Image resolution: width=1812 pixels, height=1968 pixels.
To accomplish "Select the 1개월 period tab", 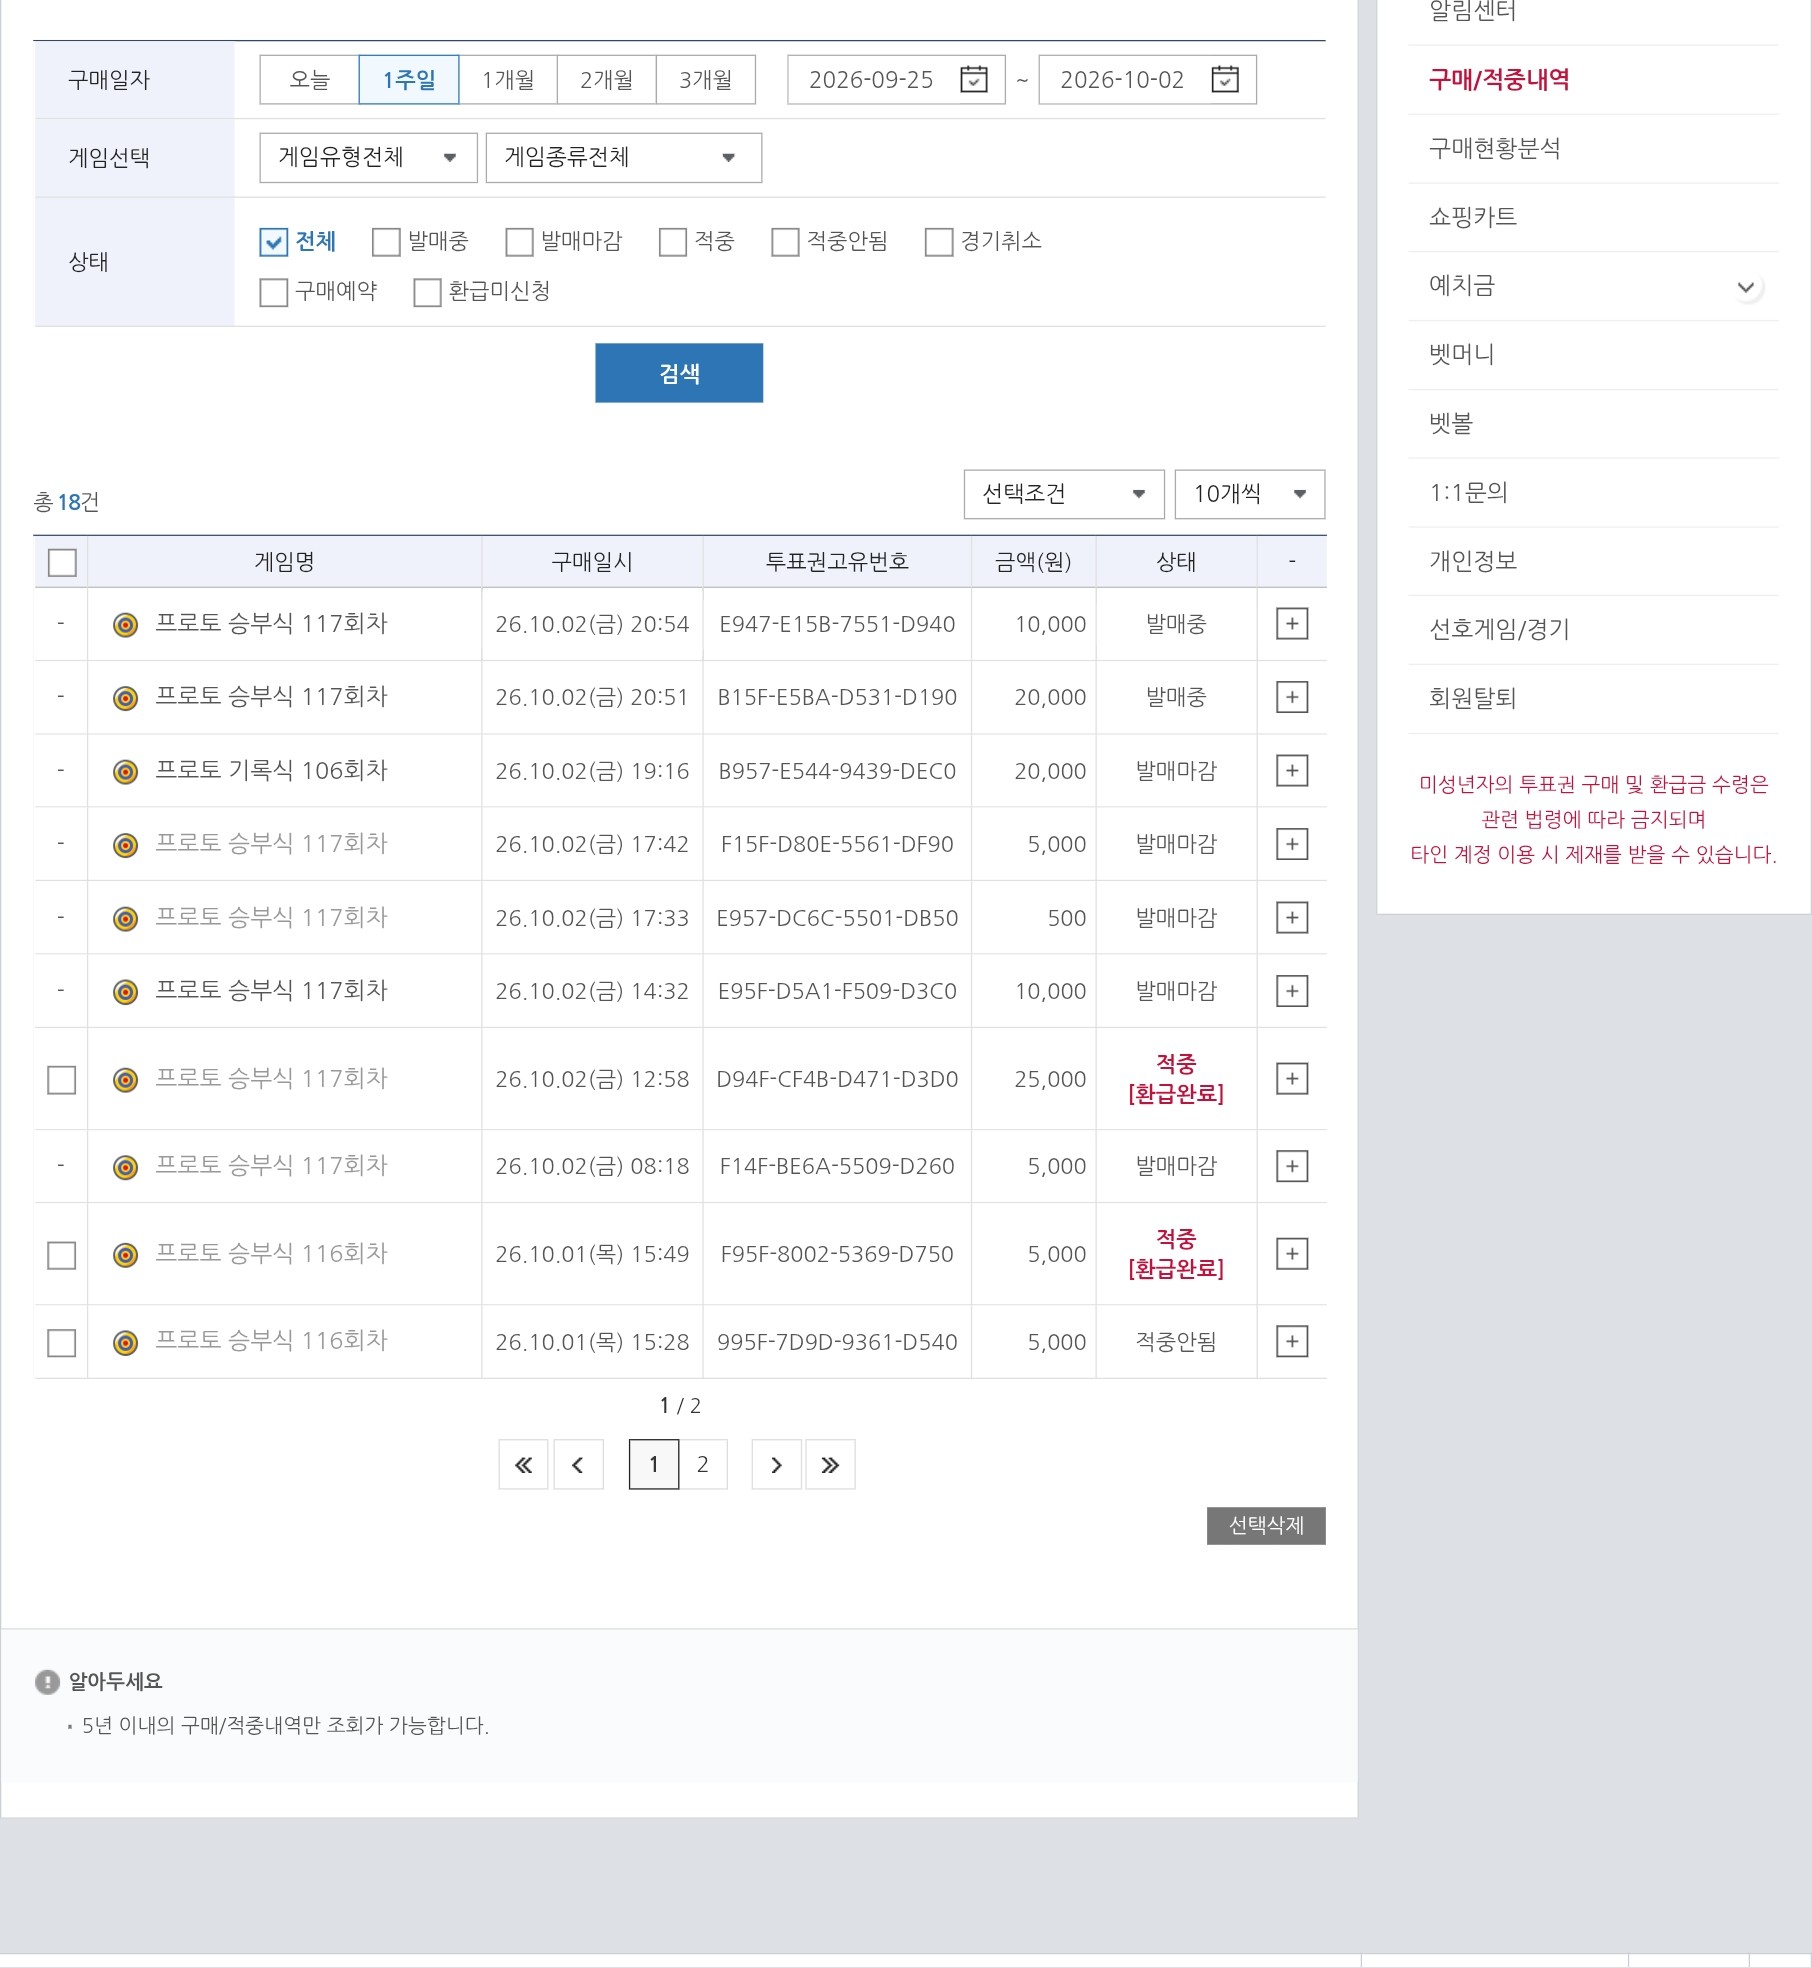I will 508,80.
